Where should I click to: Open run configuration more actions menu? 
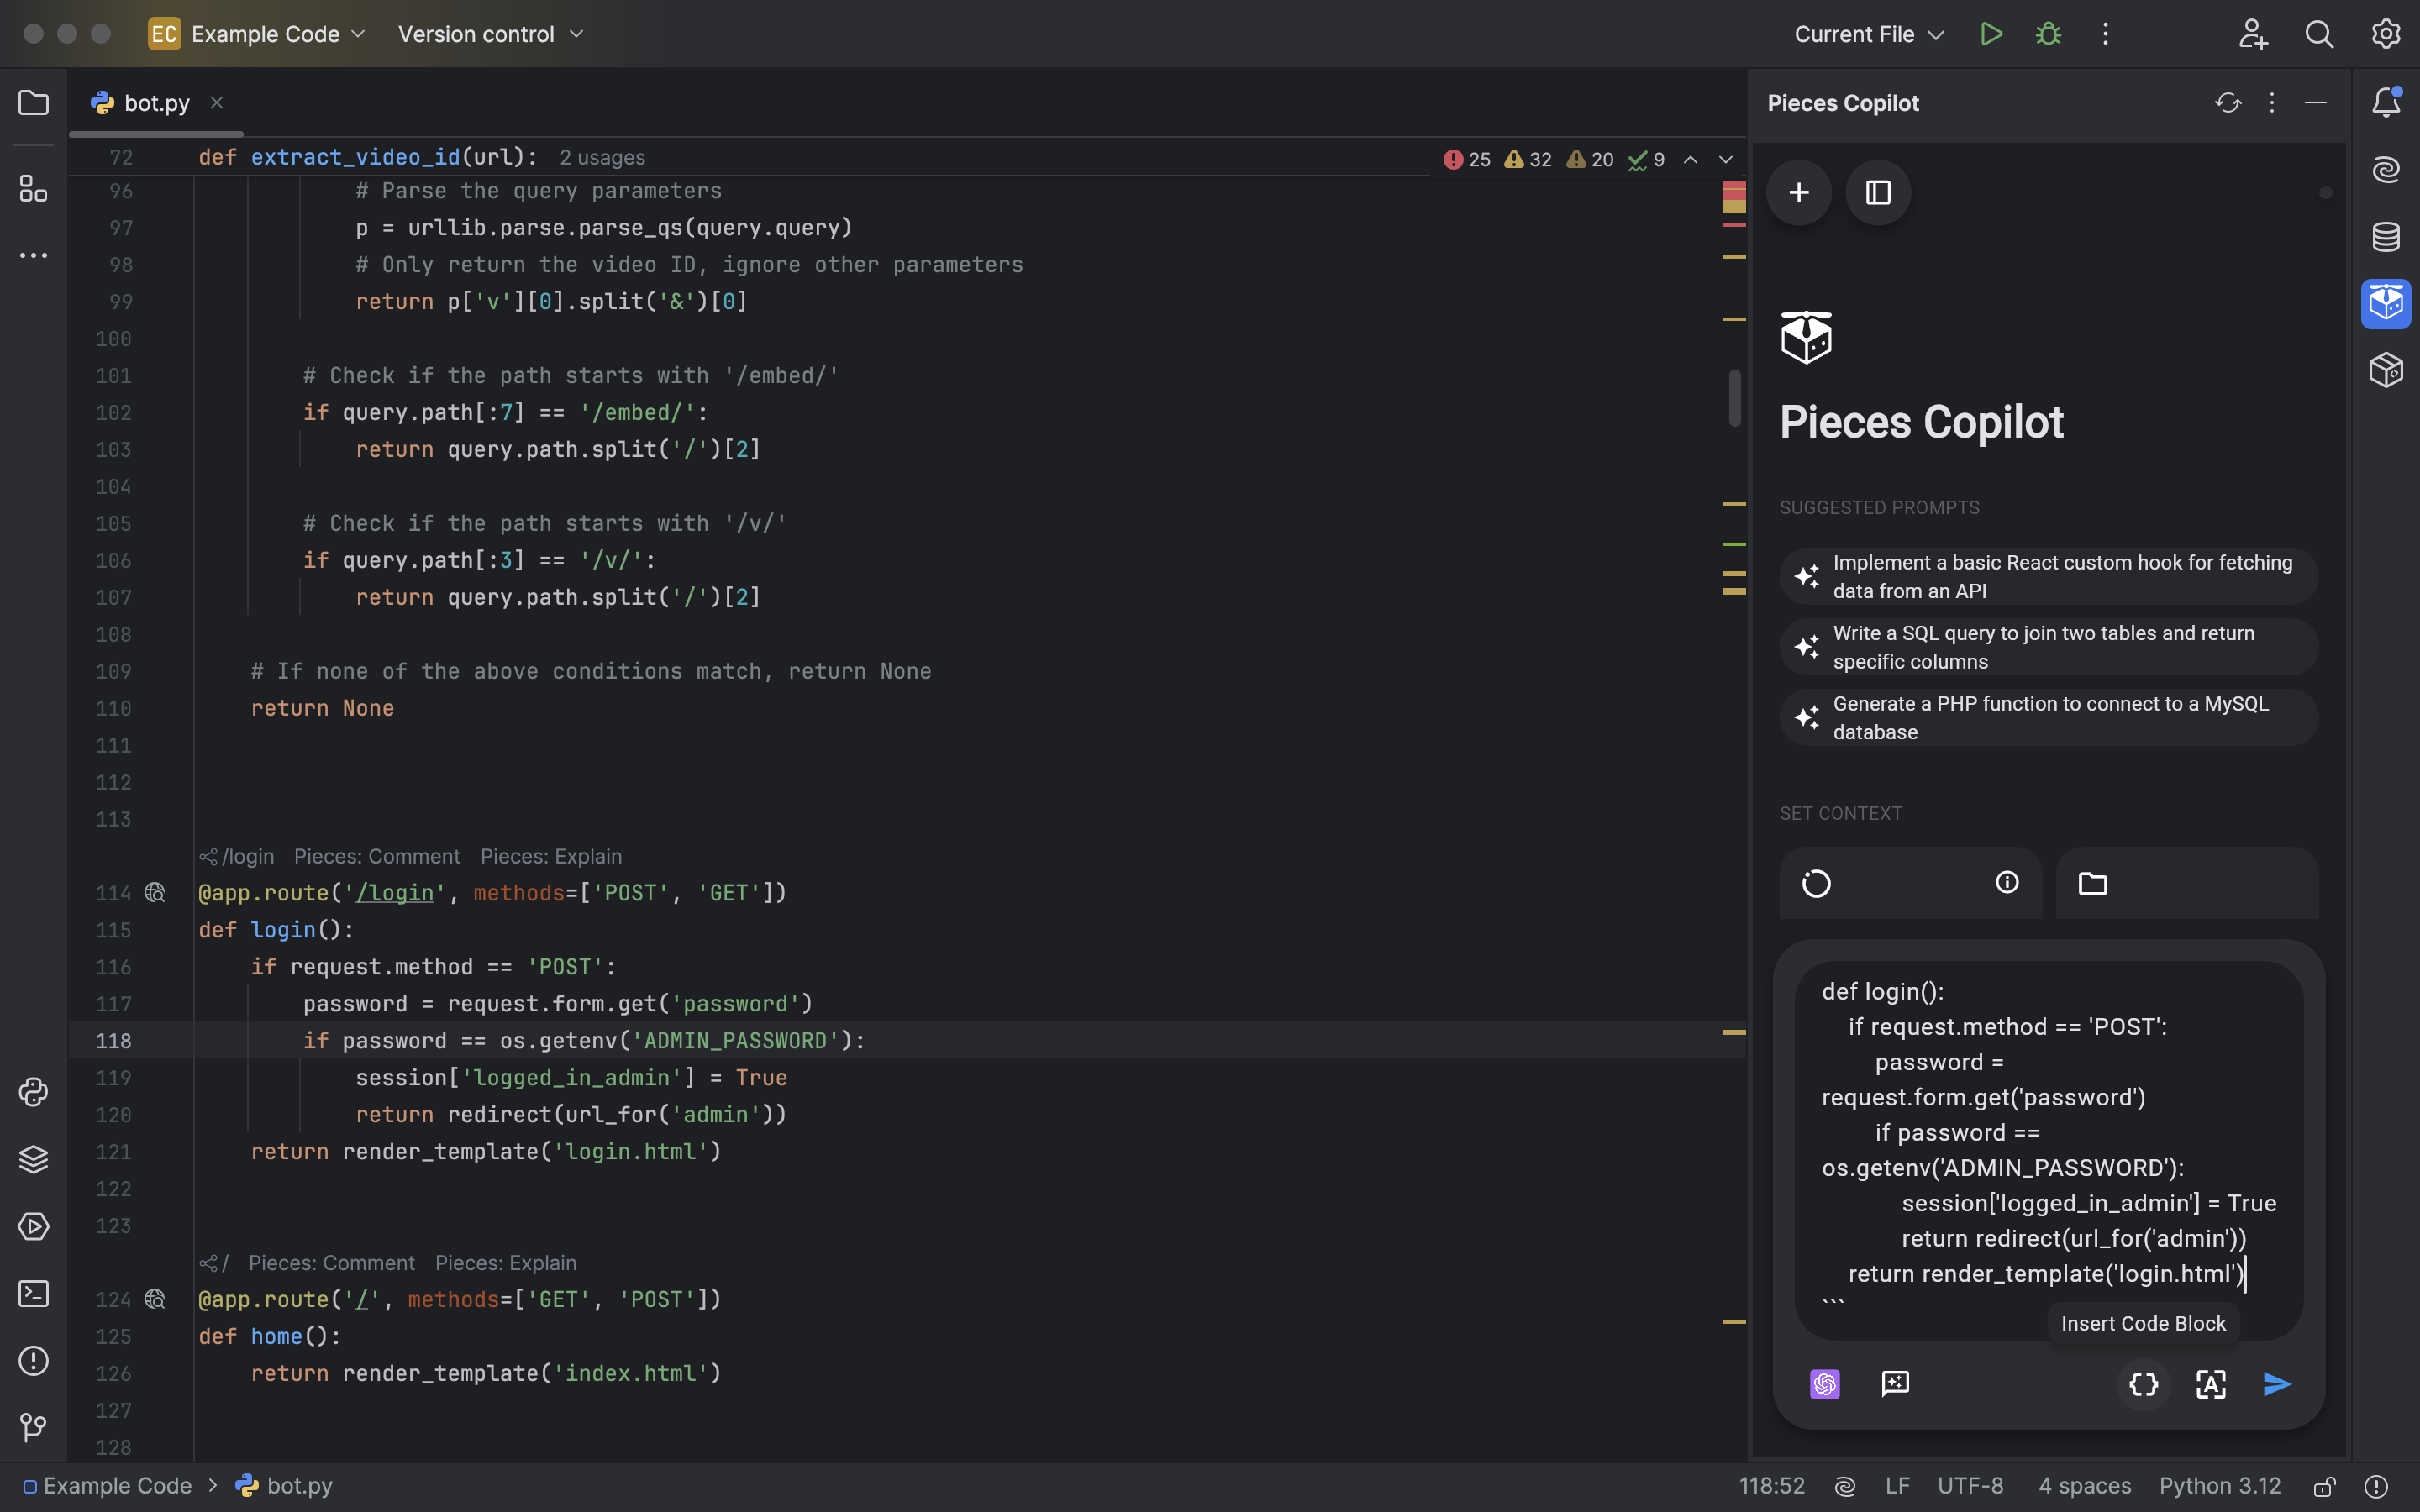pyautogui.click(x=2105, y=34)
